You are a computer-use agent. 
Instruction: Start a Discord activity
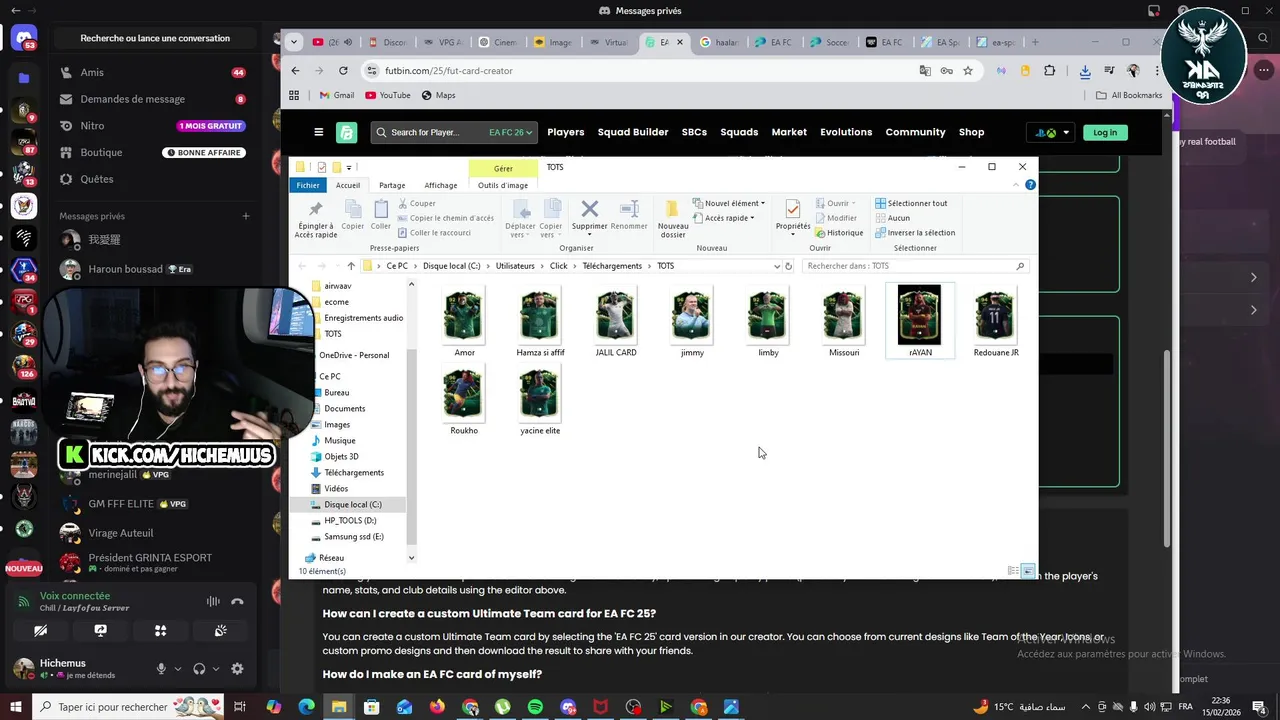coord(160,631)
